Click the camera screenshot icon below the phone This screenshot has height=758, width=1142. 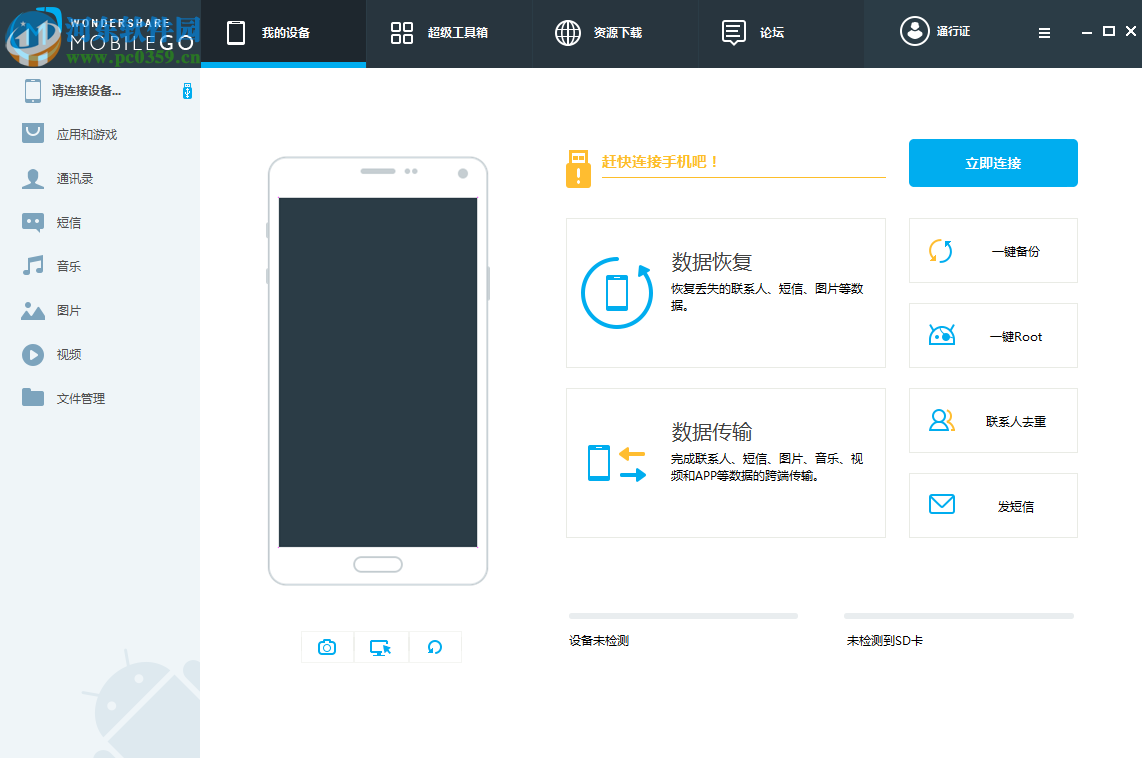pyautogui.click(x=327, y=647)
